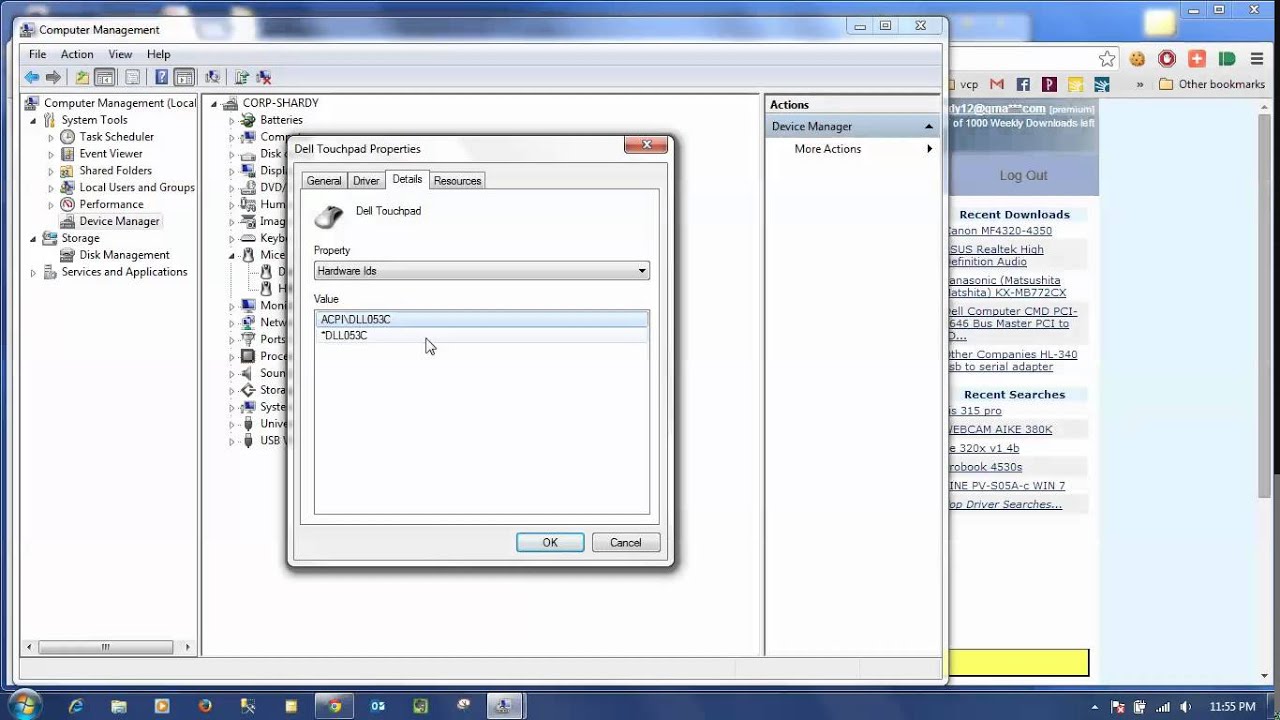Select CORP-SHARDY root in device tree
This screenshot has height=720, width=1280.
tap(280, 103)
